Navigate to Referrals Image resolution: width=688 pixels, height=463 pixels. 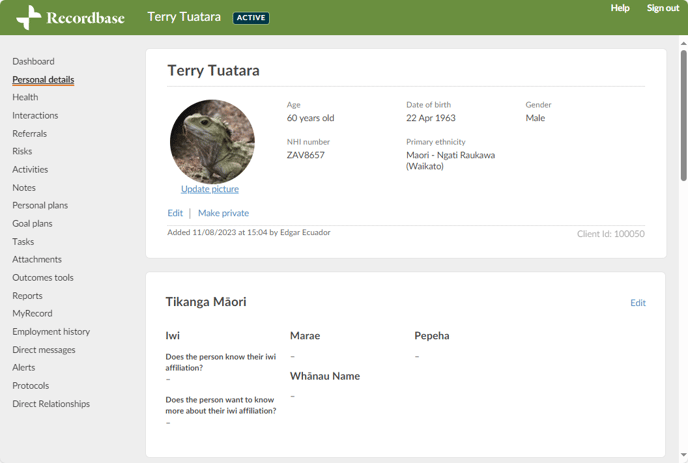pyautogui.click(x=29, y=133)
